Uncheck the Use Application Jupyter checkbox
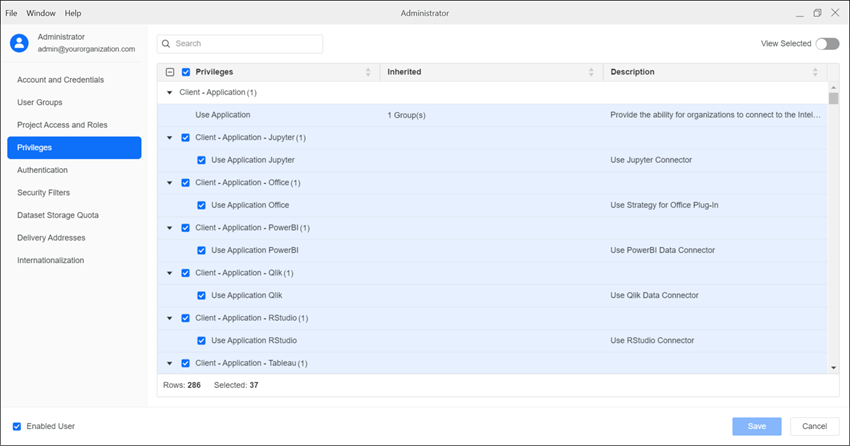 (x=202, y=160)
